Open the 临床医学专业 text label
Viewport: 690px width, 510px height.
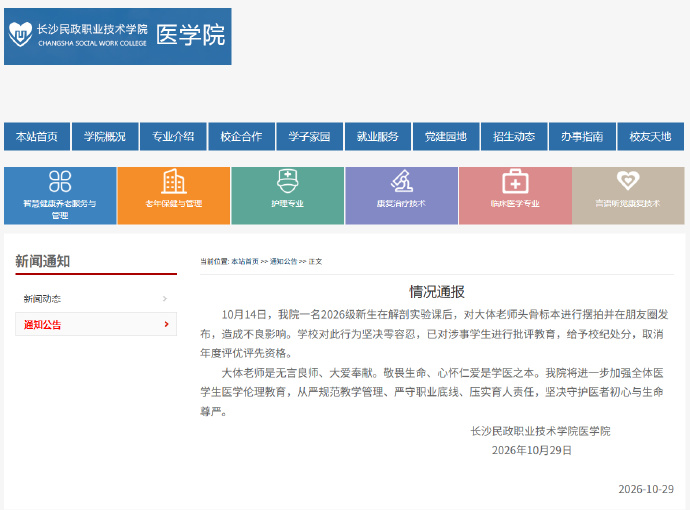tap(515, 204)
